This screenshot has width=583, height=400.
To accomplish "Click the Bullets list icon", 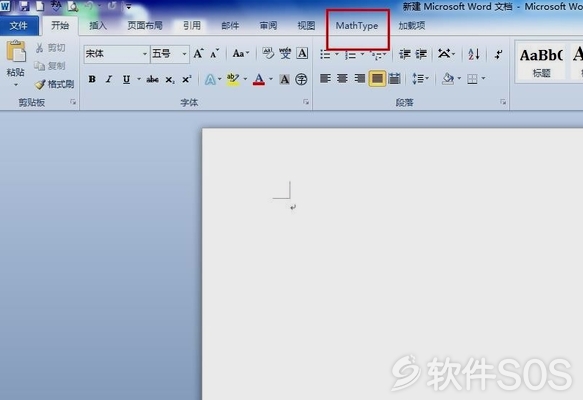I will pyautogui.click(x=325, y=55).
